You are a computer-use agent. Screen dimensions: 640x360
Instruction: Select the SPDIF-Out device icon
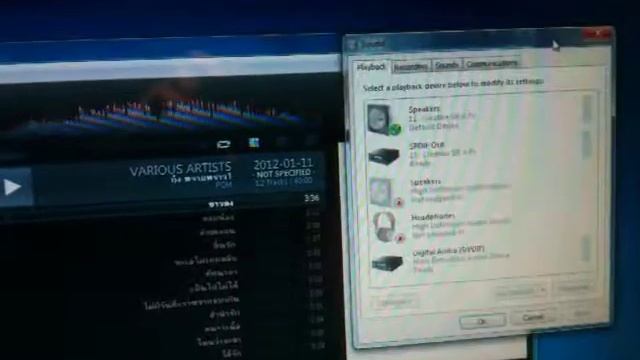coord(384,156)
